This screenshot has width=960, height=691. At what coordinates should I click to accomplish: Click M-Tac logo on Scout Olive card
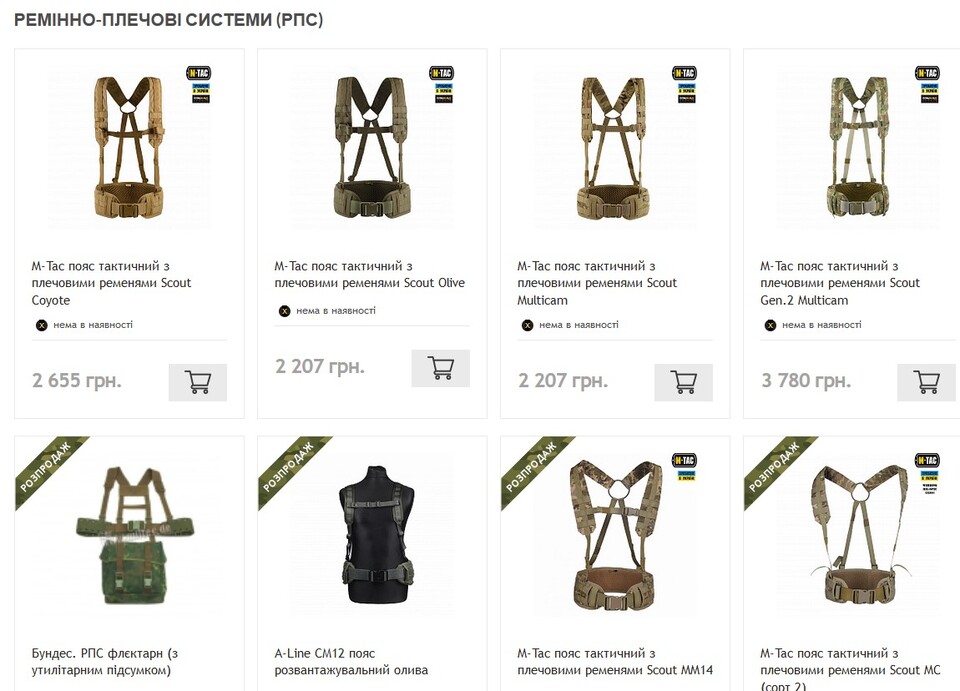coord(440,72)
